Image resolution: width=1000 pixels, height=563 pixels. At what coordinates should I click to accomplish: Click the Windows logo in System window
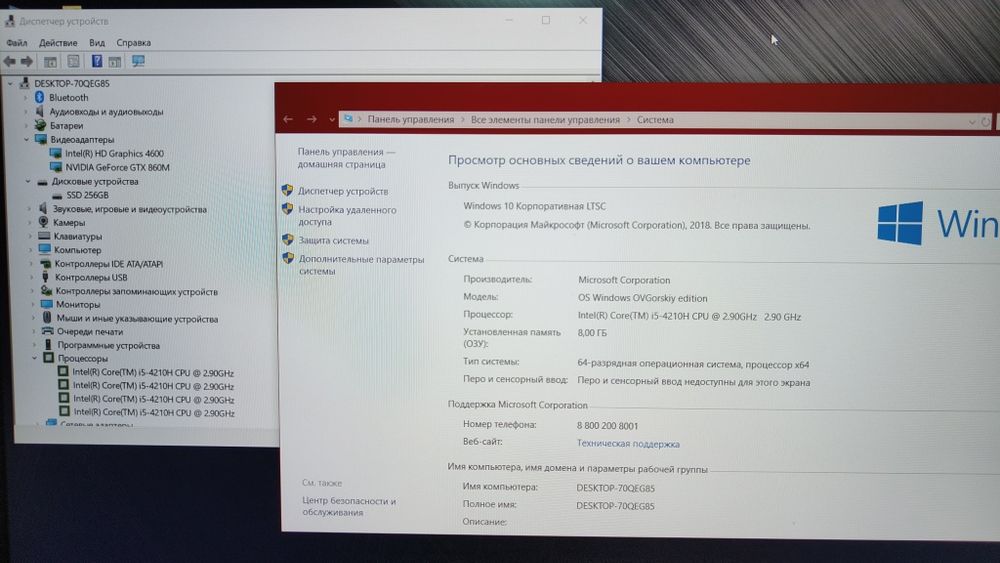click(900, 223)
